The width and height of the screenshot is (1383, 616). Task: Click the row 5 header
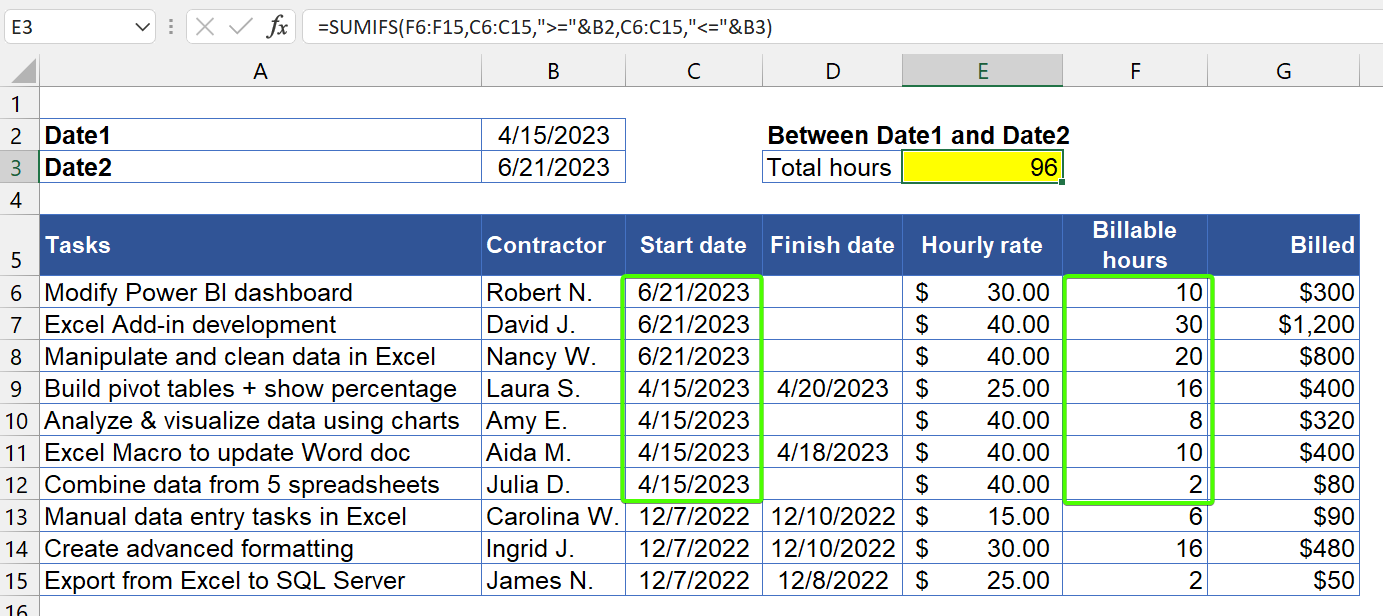pyautogui.click(x=18, y=244)
